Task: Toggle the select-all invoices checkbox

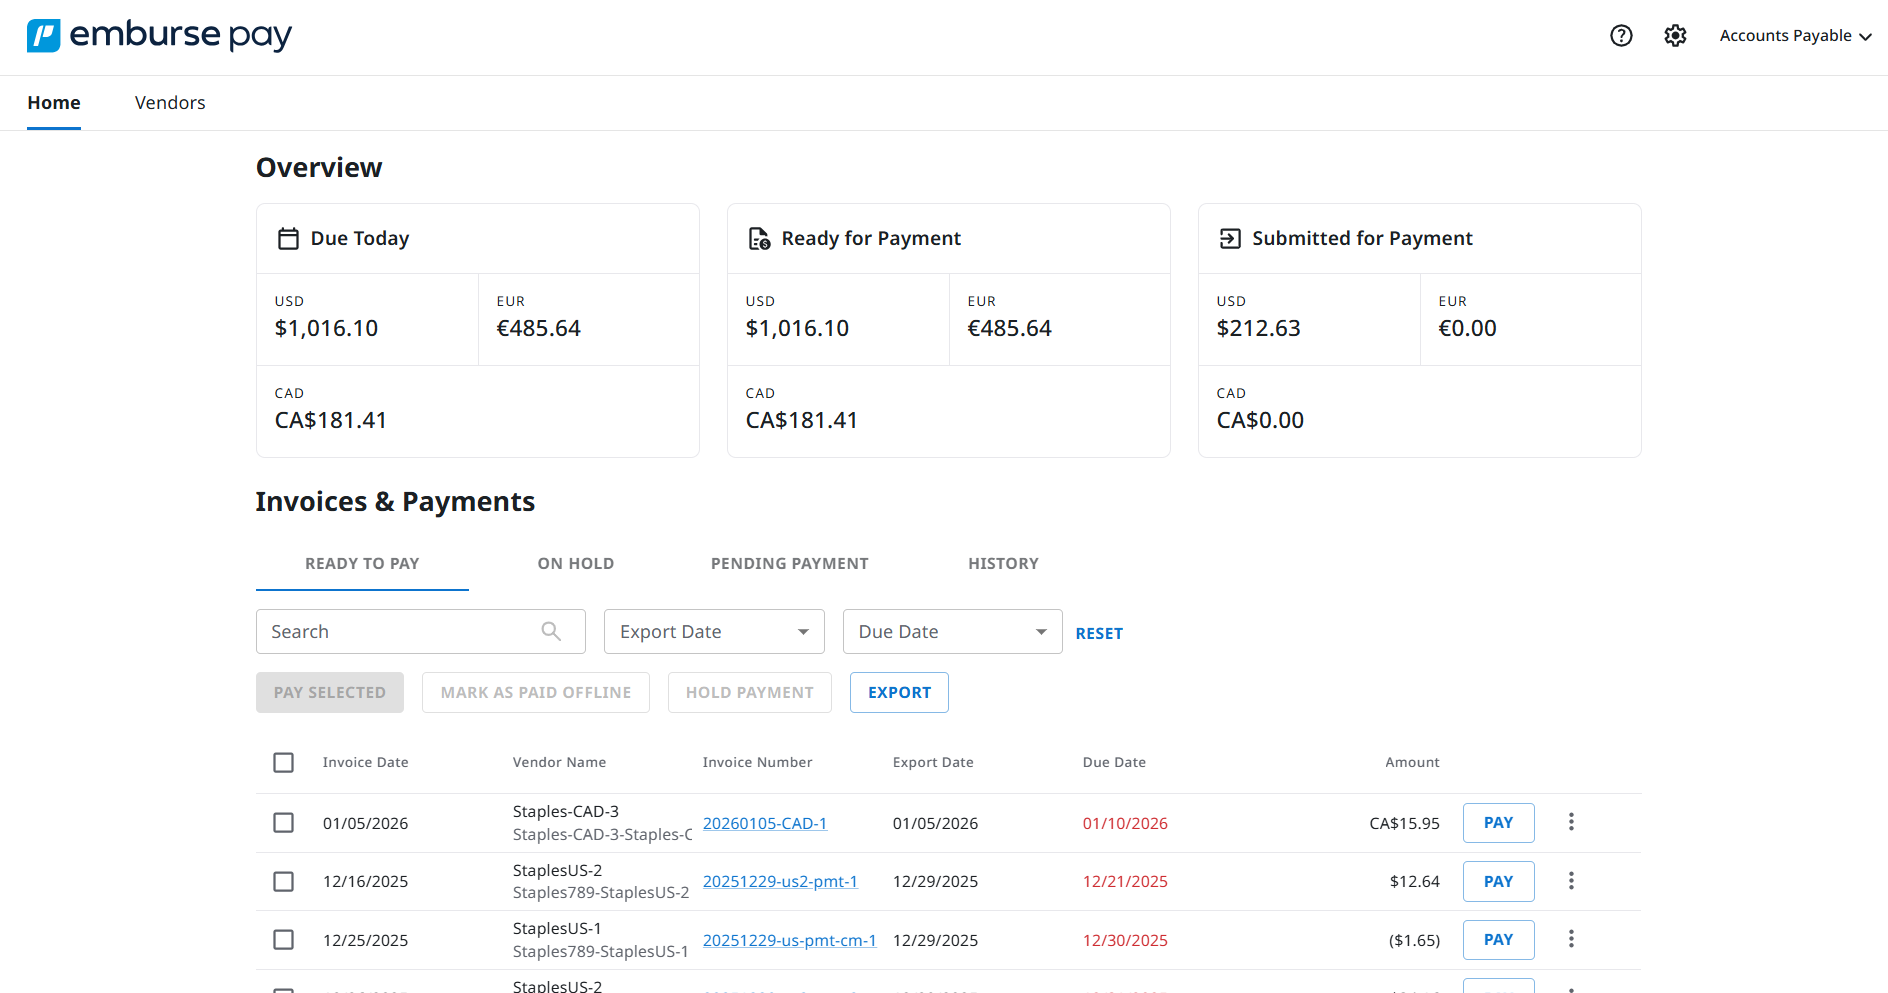Action: coord(283,762)
